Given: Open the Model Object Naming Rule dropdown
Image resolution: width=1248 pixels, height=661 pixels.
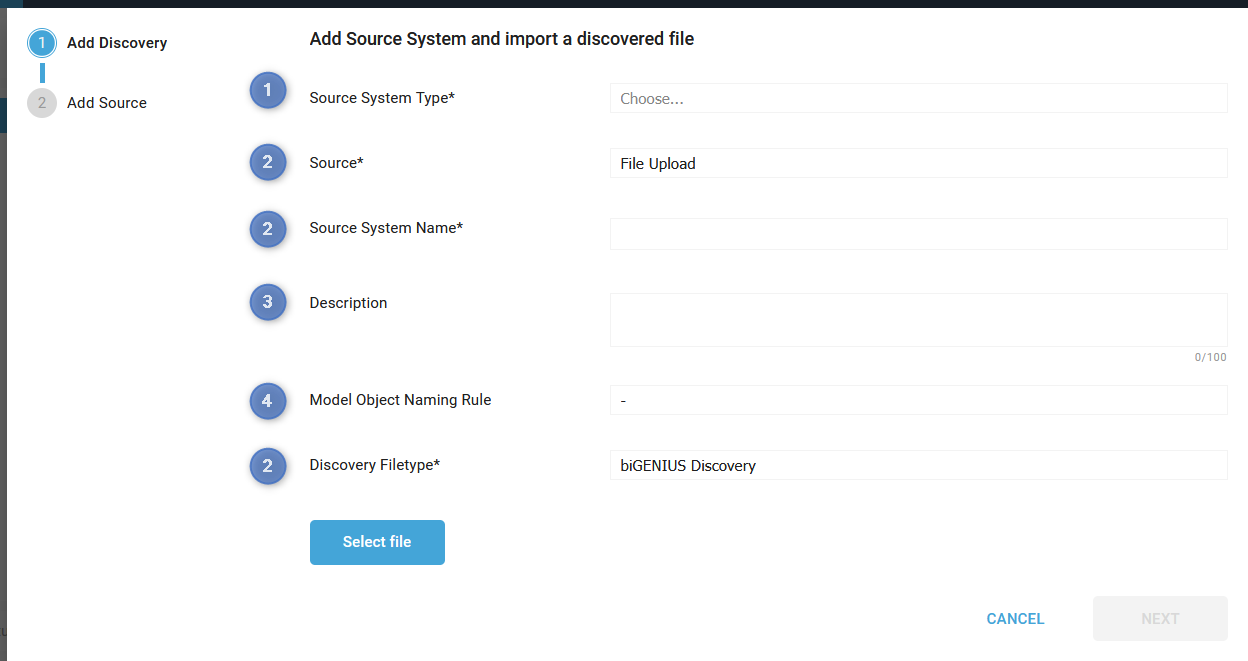Looking at the screenshot, I should point(918,401).
